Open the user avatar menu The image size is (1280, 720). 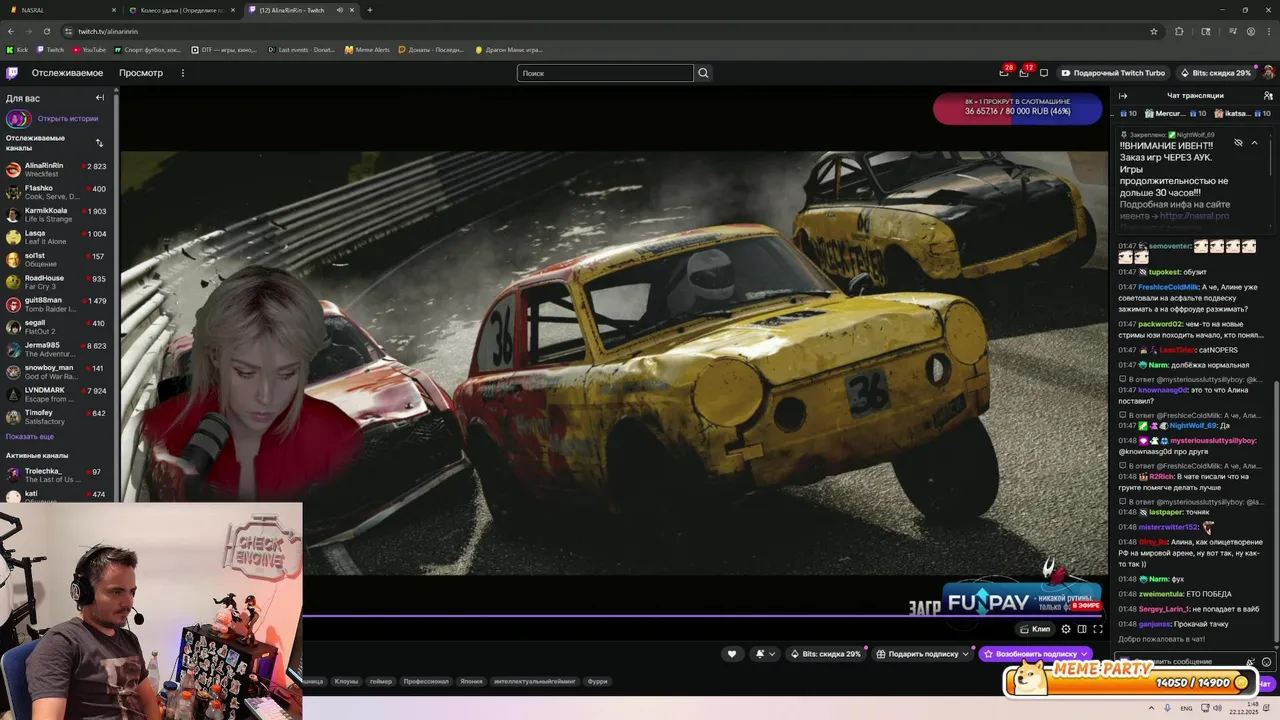(x=1268, y=73)
